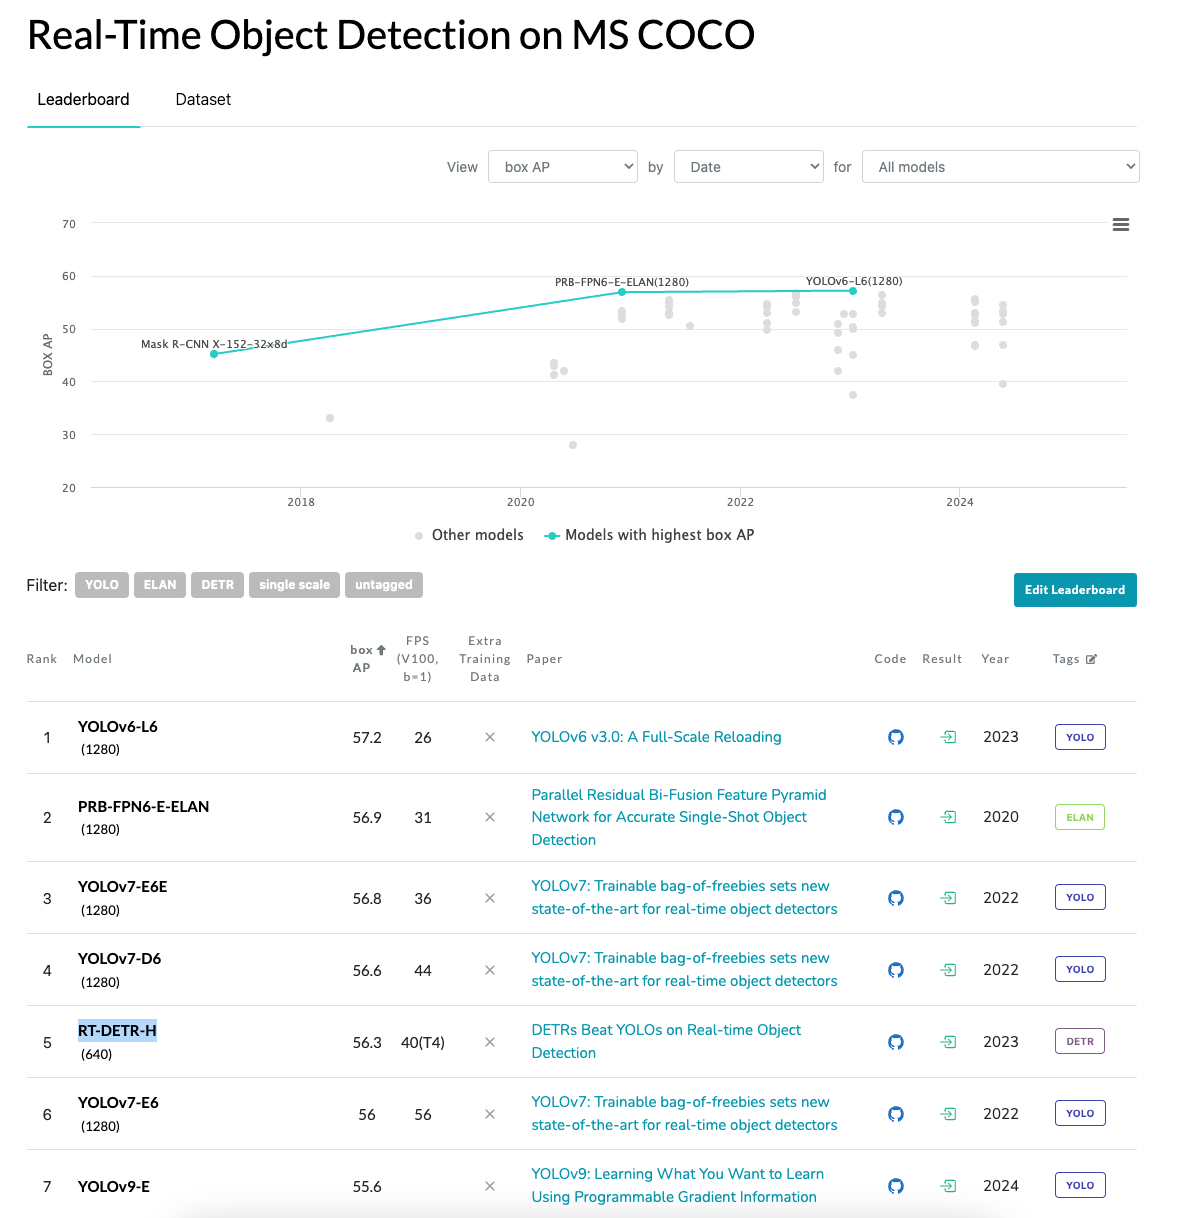The width and height of the screenshot is (1177, 1218).
Task: Toggle the untagged filter tag
Action: pos(384,585)
